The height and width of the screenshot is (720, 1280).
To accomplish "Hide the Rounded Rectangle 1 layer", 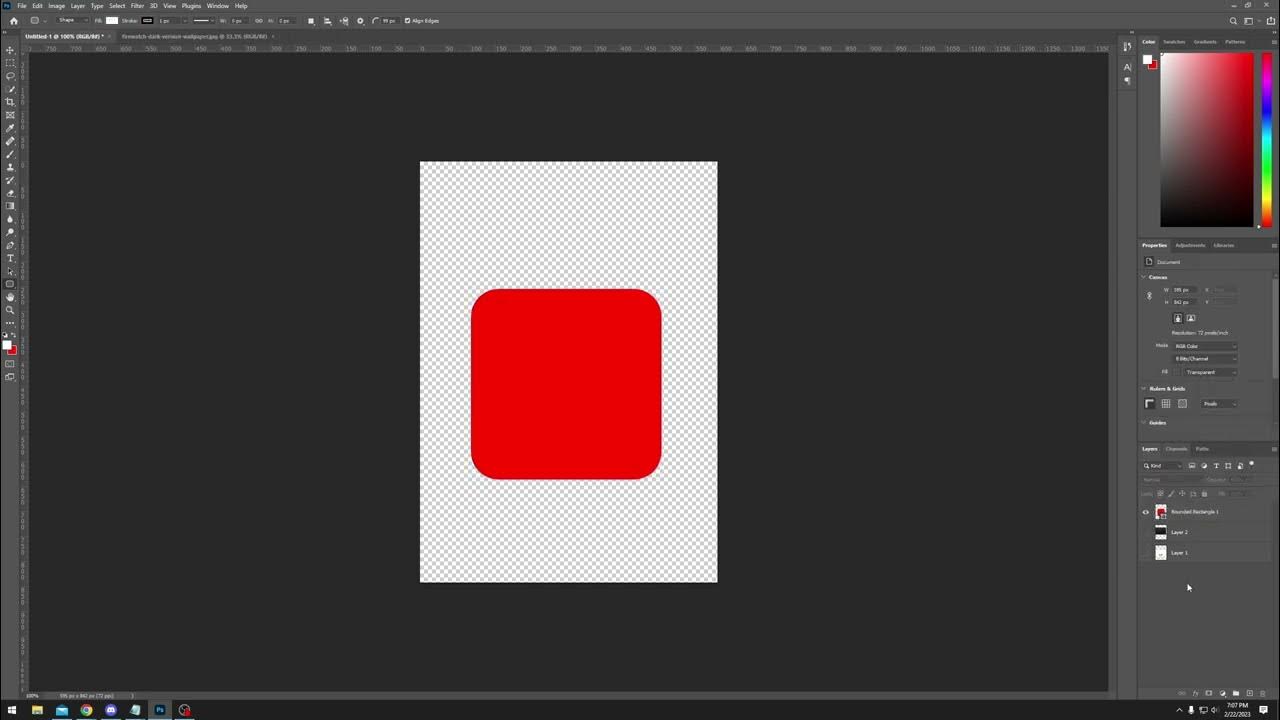I will [1146, 512].
